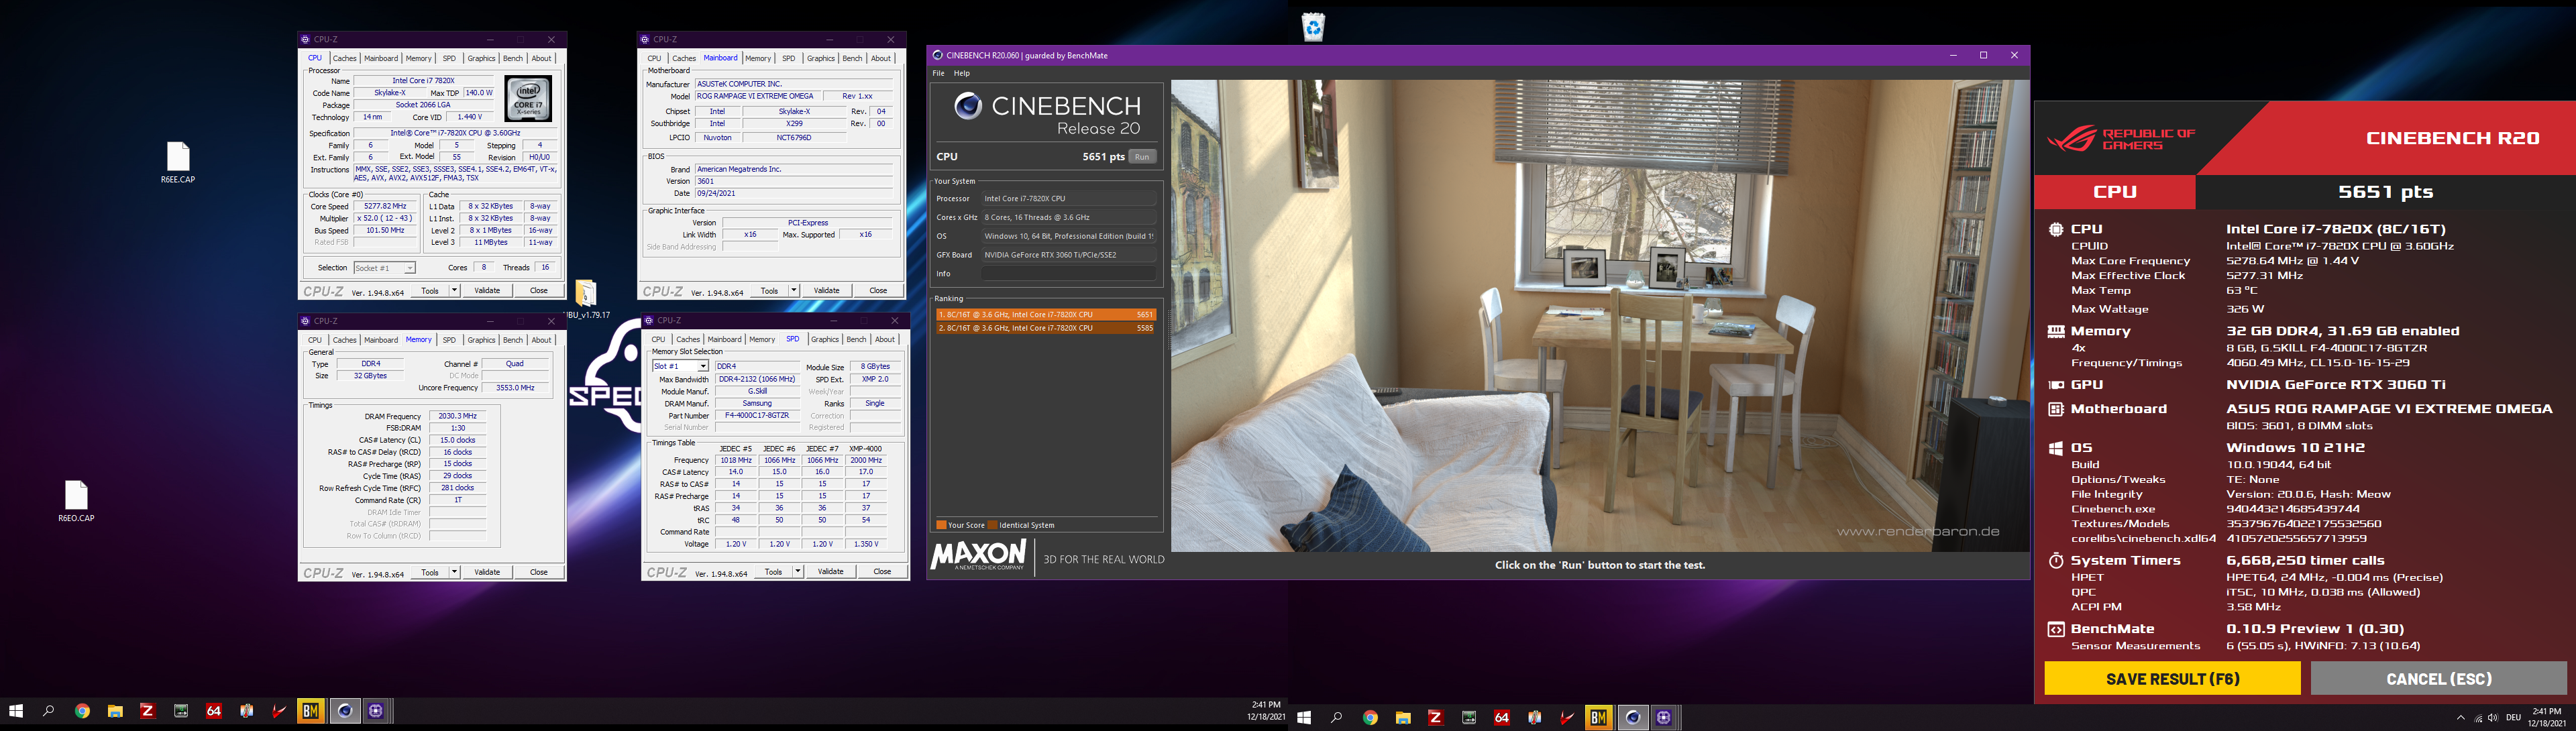
Task: Click the red swoosh icon on the right monitor's taskbar
Action: 1567,717
